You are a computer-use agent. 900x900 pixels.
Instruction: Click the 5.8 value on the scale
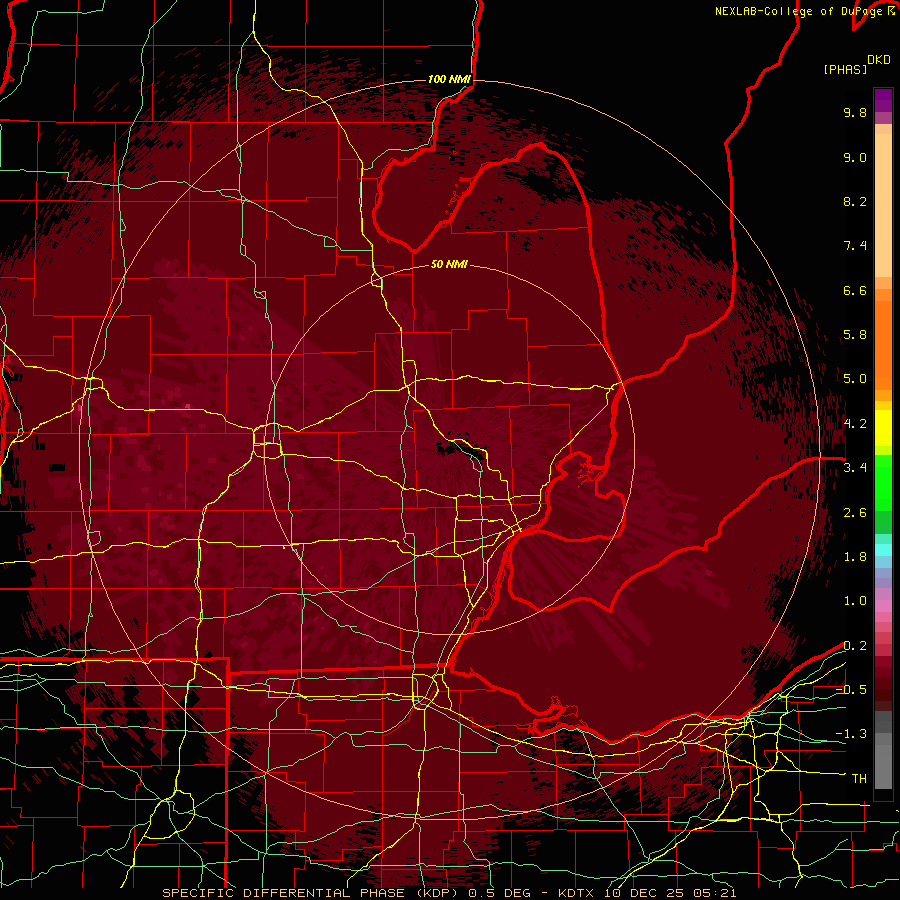tap(855, 335)
